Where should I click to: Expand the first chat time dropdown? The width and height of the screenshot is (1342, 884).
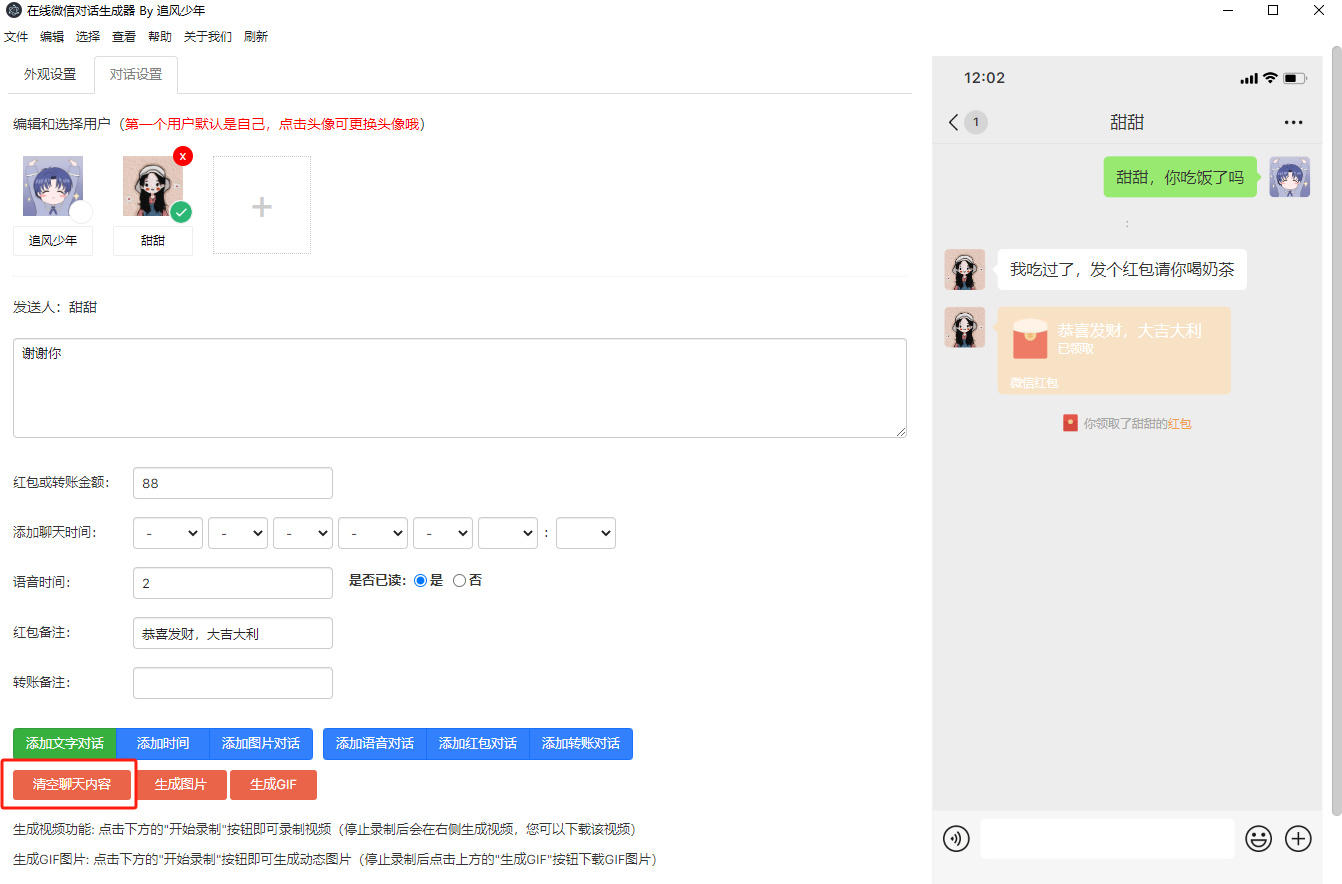[168, 533]
